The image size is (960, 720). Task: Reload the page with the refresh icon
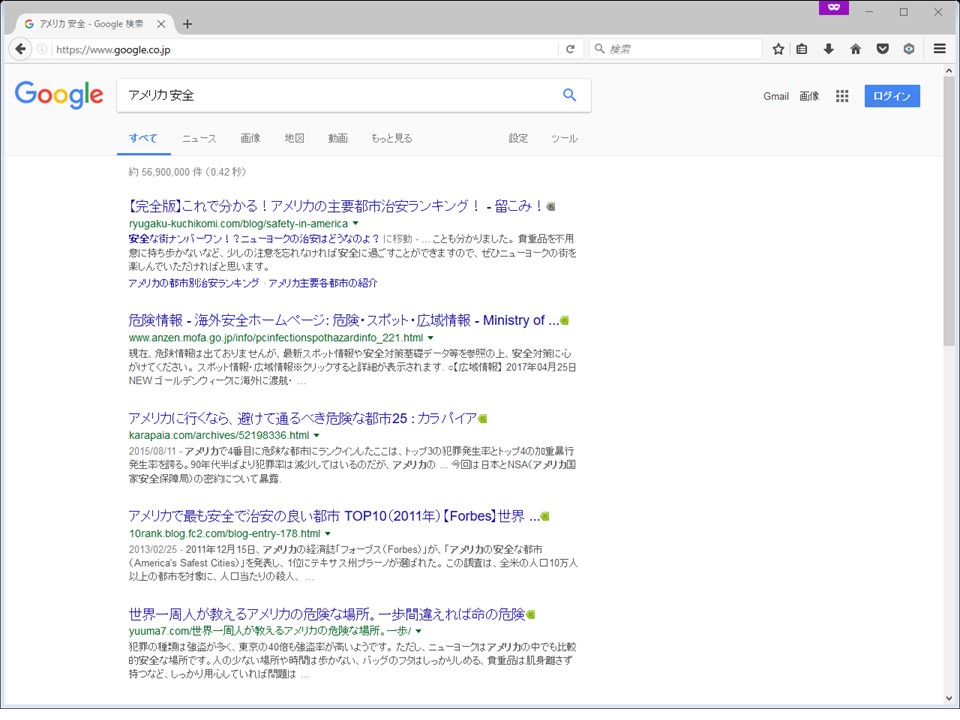coord(570,49)
